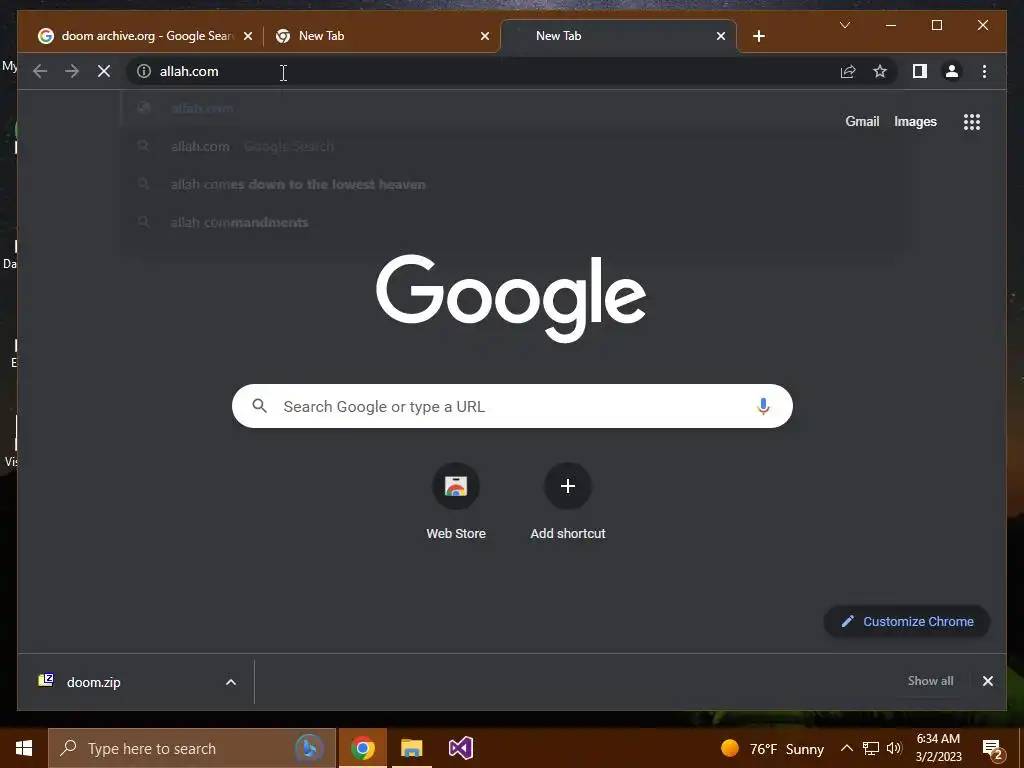Select the rightmost New Tab
This screenshot has height=768, width=1024.
[618, 36]
